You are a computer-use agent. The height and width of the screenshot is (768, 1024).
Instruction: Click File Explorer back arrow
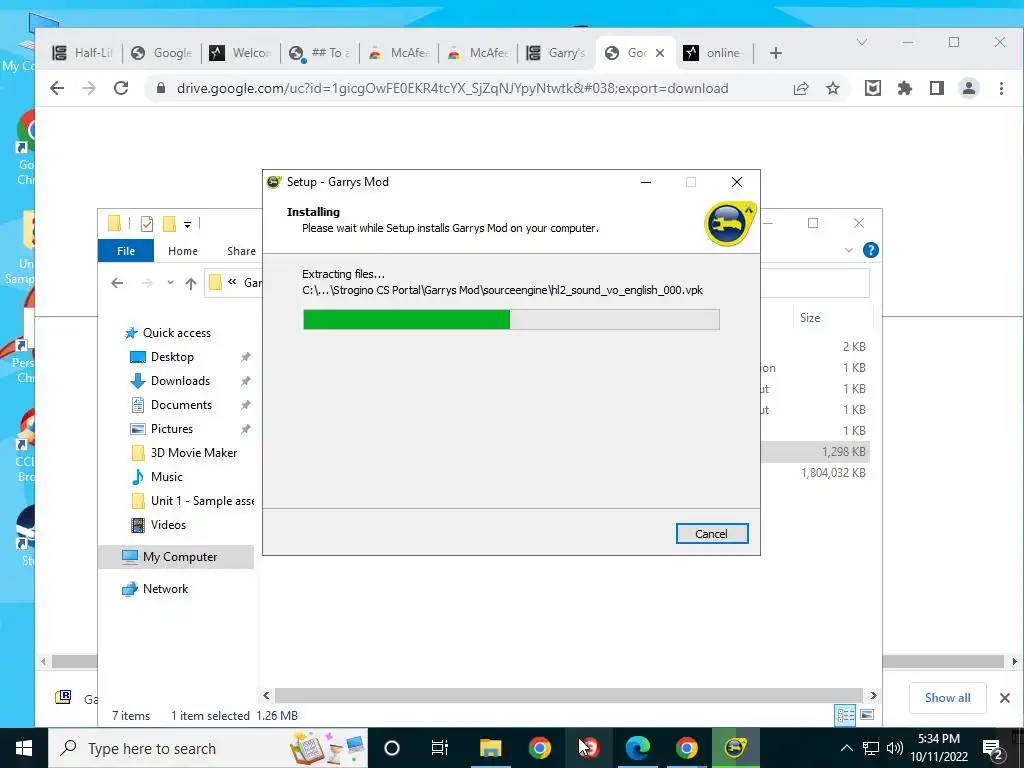117,283
